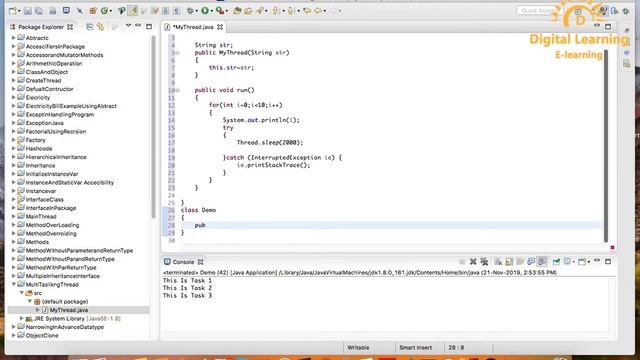Select the (default package) tree item
The image size is (640, 360).
(64, 301)
